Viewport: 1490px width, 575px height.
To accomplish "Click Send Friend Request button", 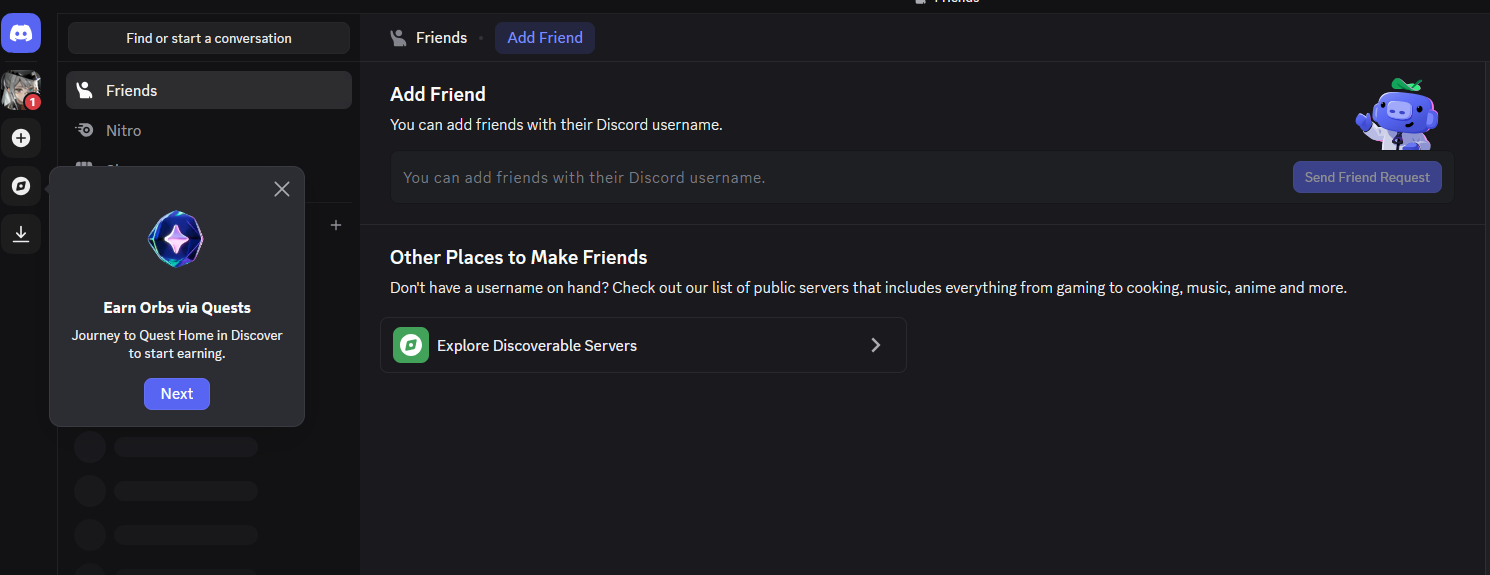I will [x=1367, y=177].
